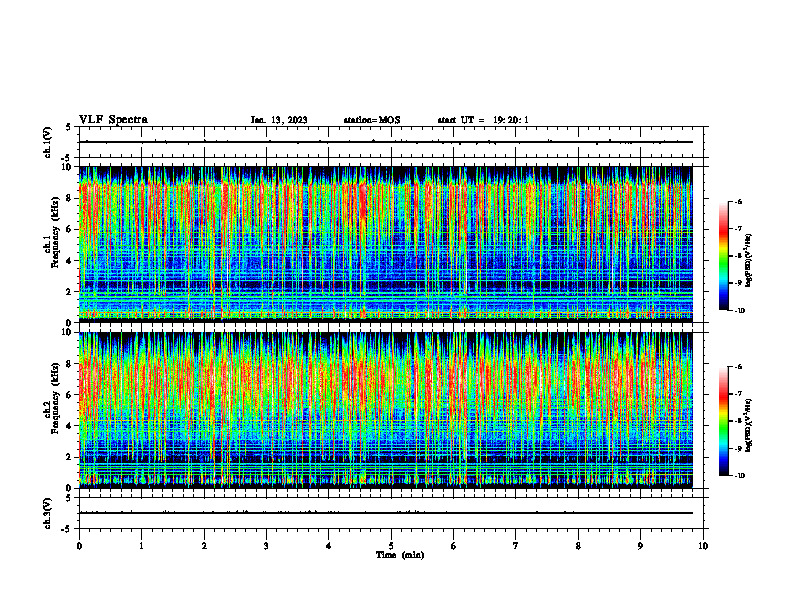Click time axis tick label "7"
This screenshot has width=792, height=612.
[x=516, y=546]
